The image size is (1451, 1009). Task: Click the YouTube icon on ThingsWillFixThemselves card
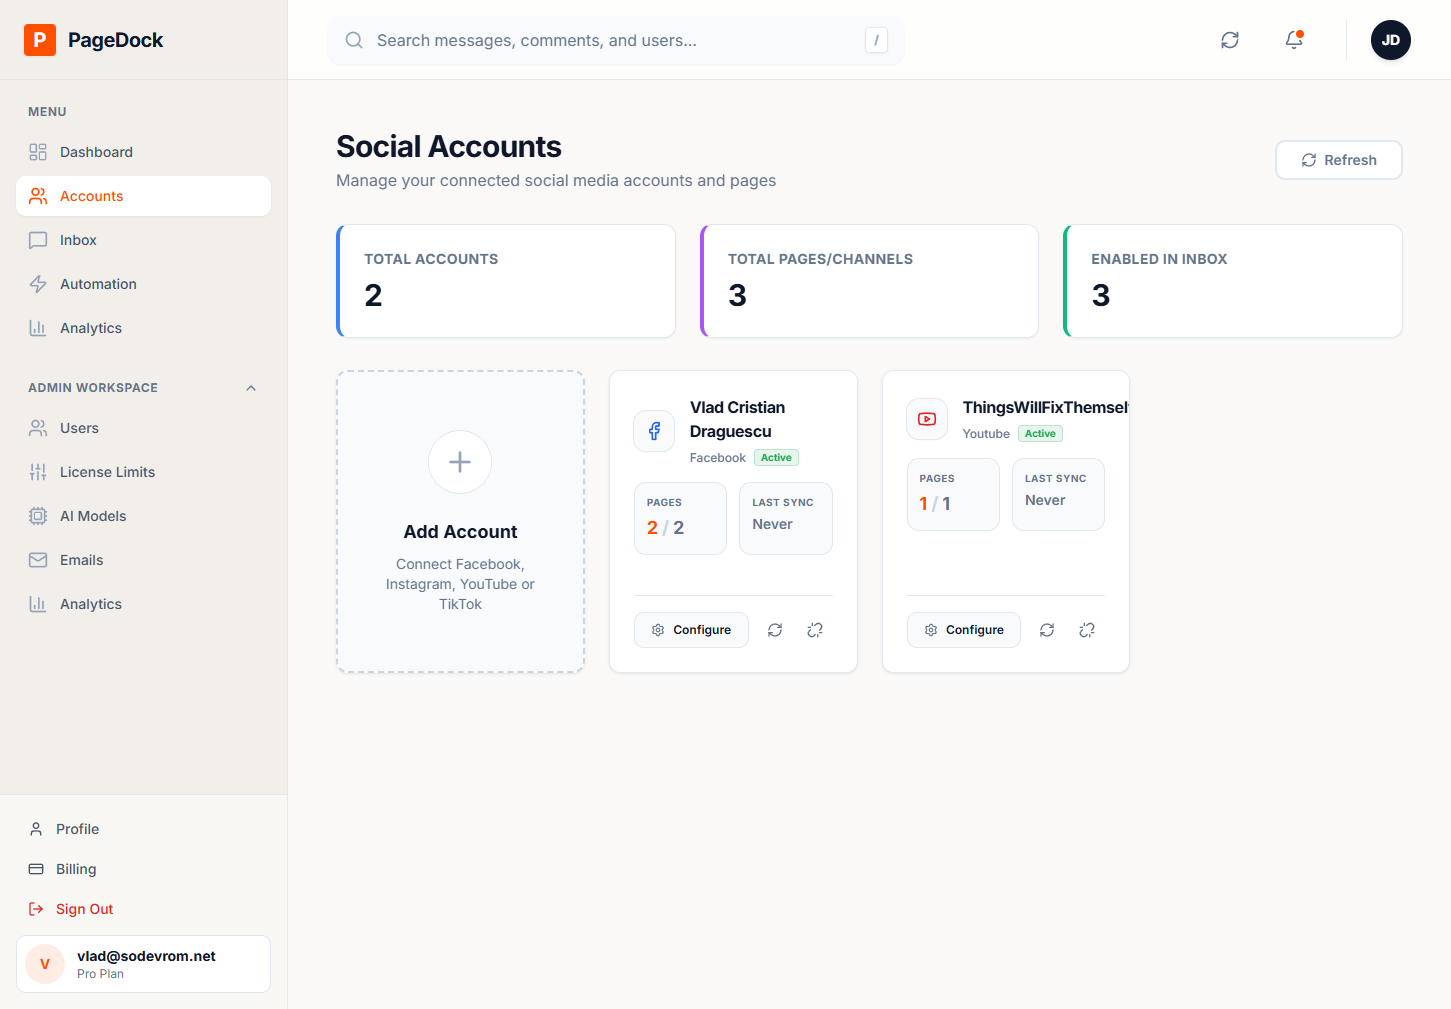927,419
